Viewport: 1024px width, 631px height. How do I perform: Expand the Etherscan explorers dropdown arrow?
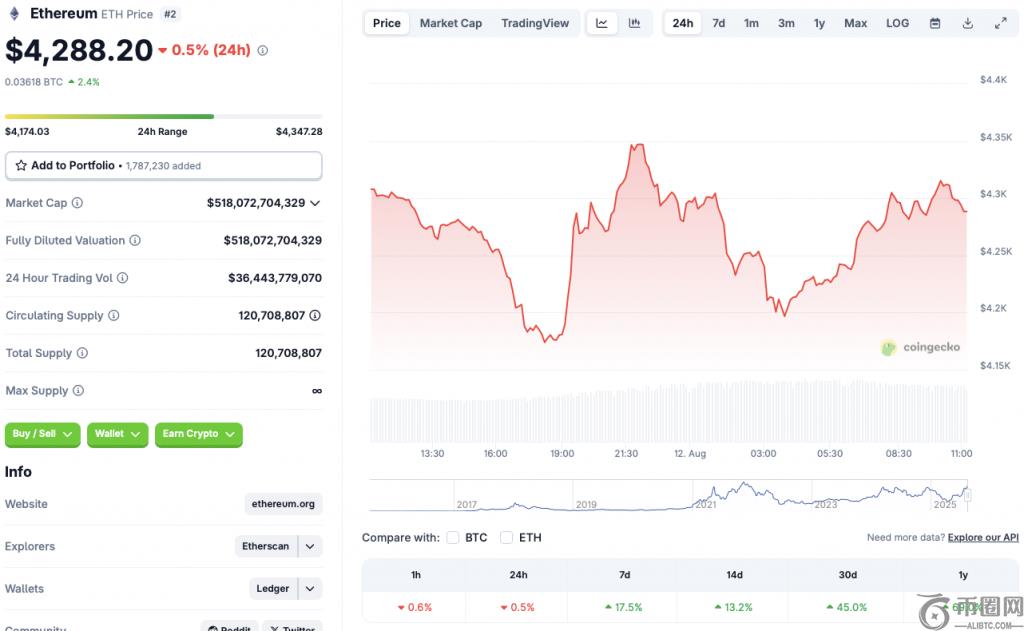tap(310, 547)
